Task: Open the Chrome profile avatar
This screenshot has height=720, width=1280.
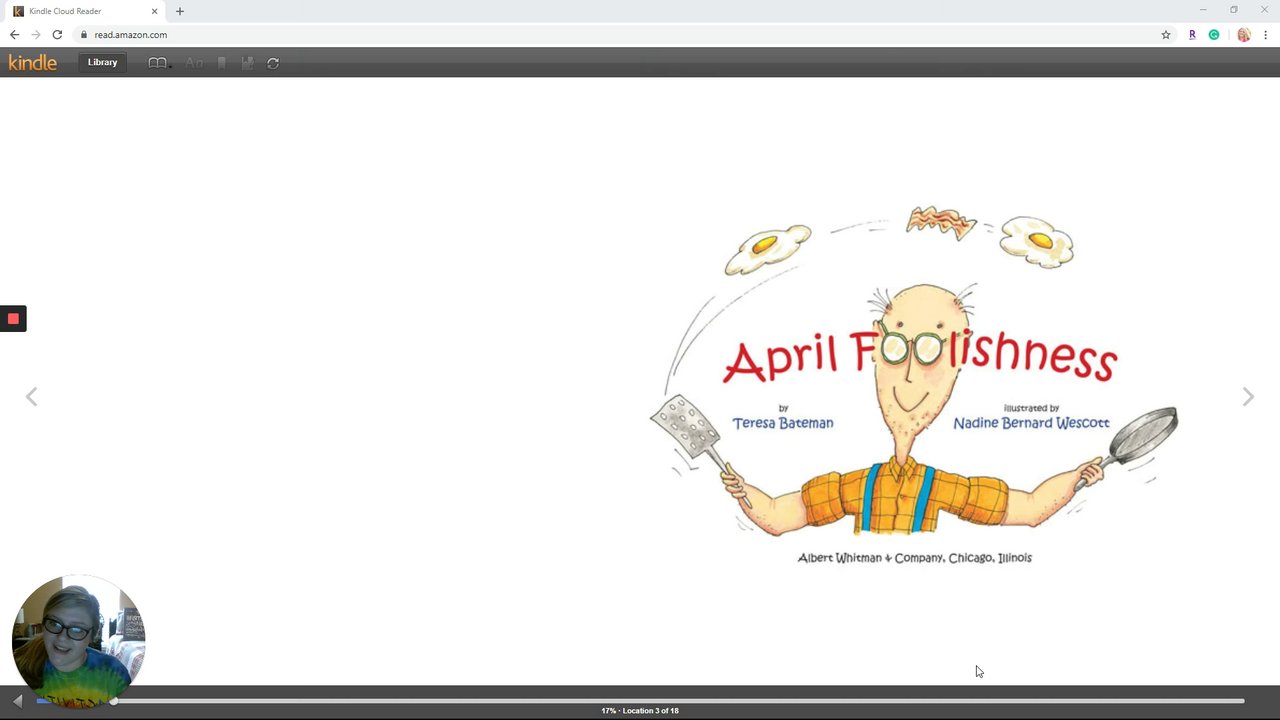Action: click(1244, 34)
